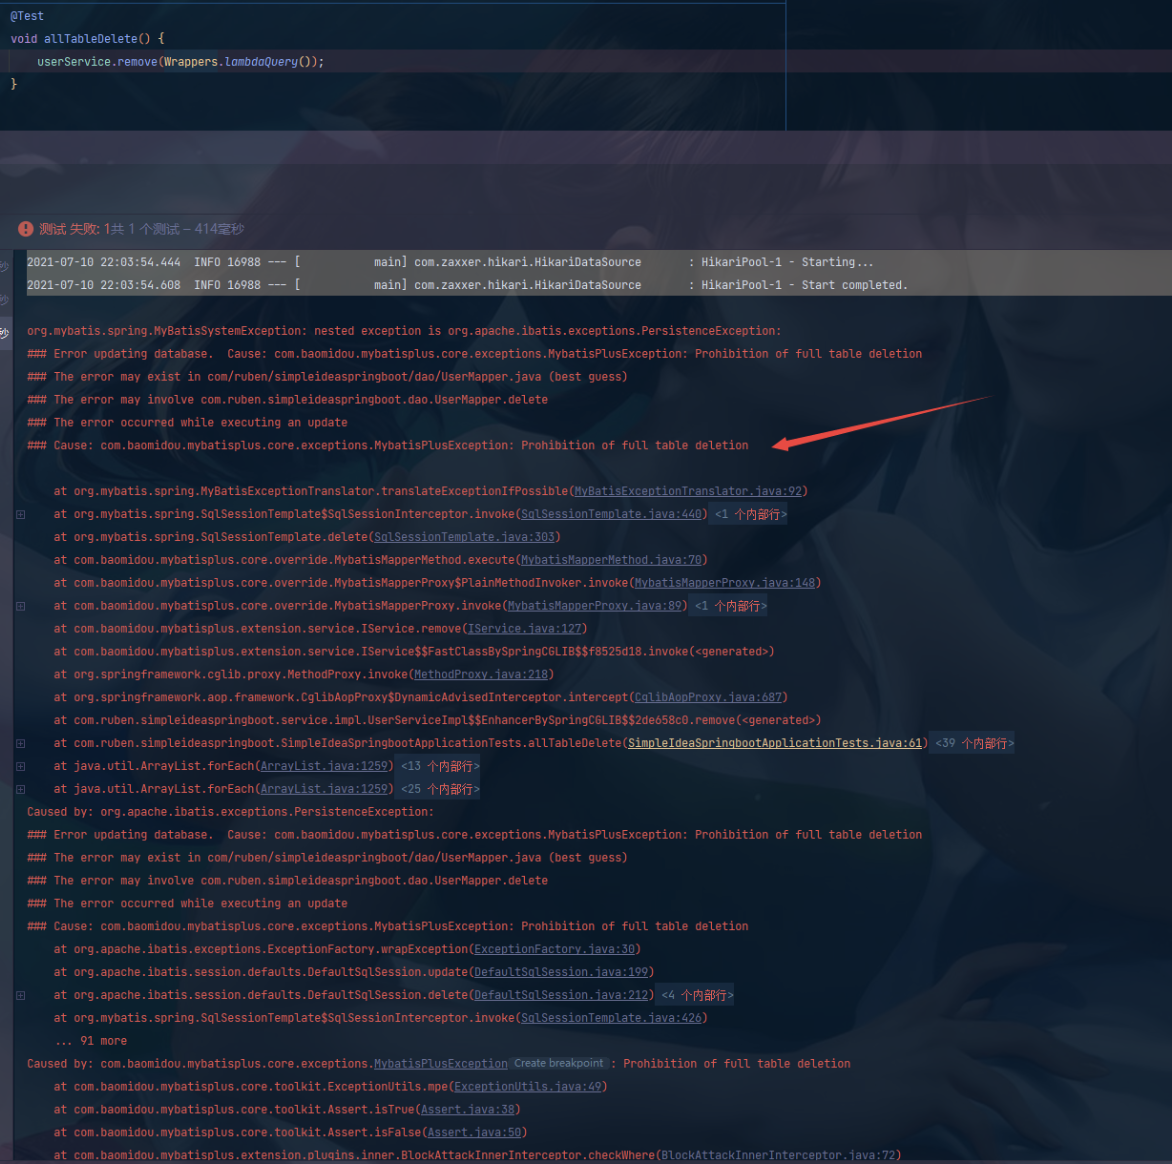Unfold the <39 个内部行> collapsed frames
Screen dimensions: 1172x1164
point(974,743)
